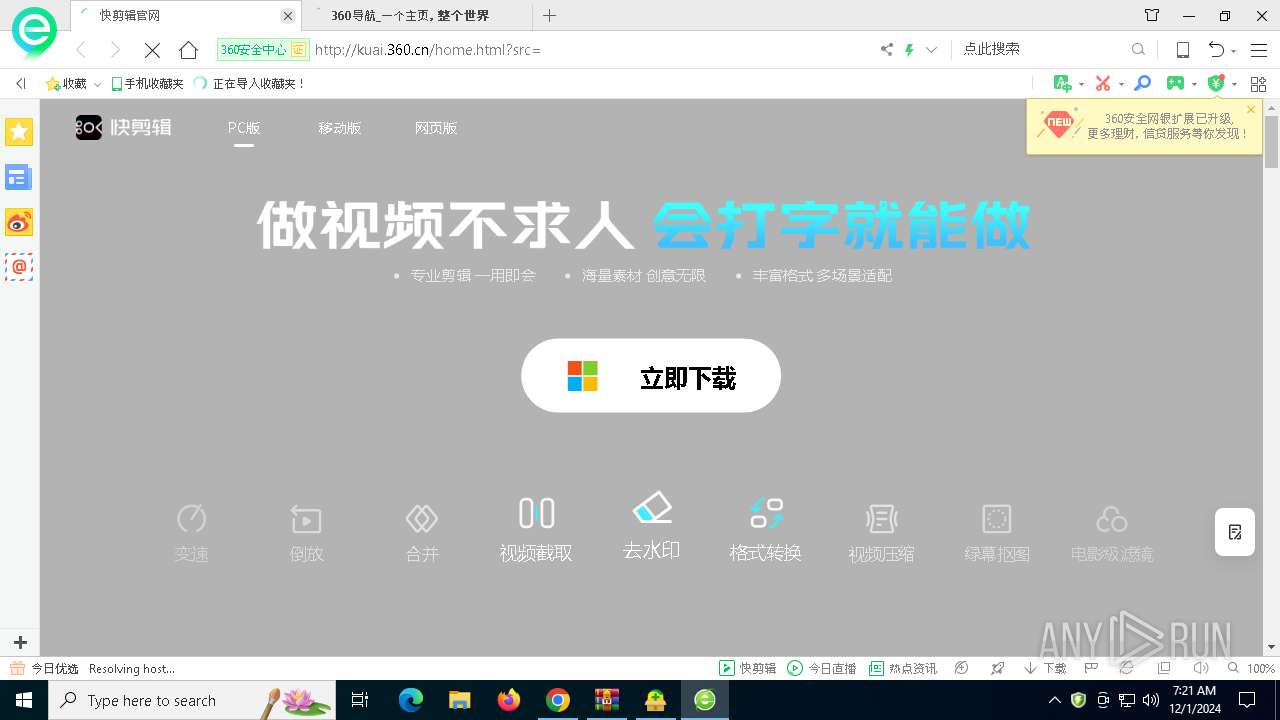
Task: Click the rocket accelerator icon in status bar
Action: tap(997, 668)
